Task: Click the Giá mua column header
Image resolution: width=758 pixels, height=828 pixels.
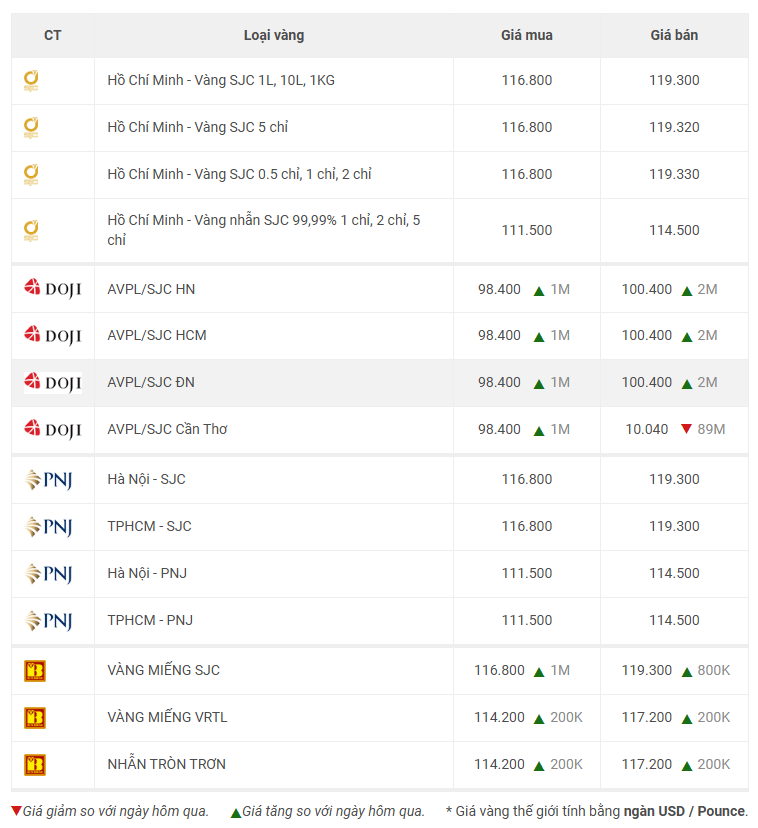Action: (x=527, y=35)
